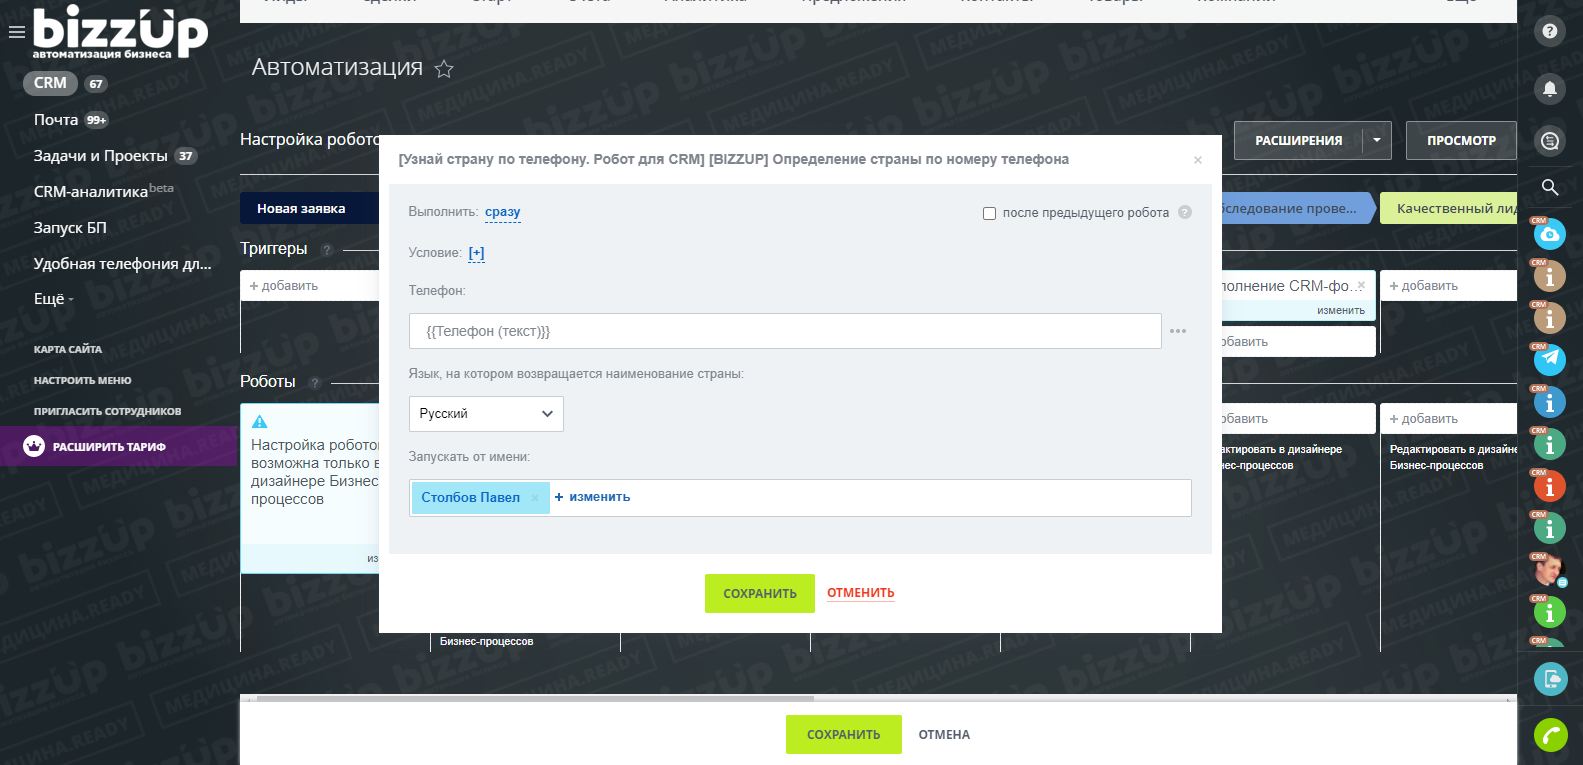Screen dimensions: 1583x765
Task: Open the user photo avatar chat
Action: click(x=1549, y=570)
